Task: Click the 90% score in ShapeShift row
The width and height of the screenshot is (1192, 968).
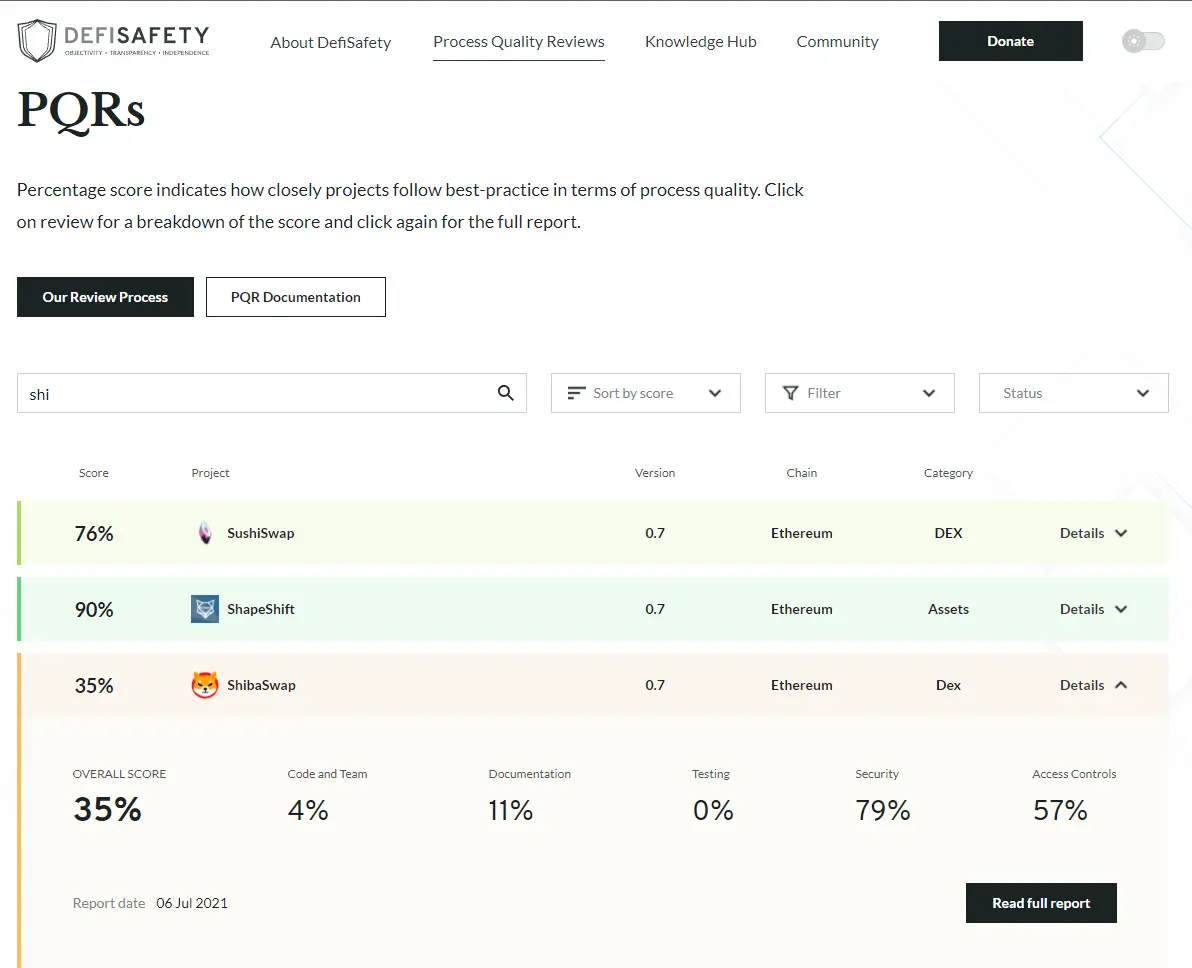Action: (x=94, y=610)
